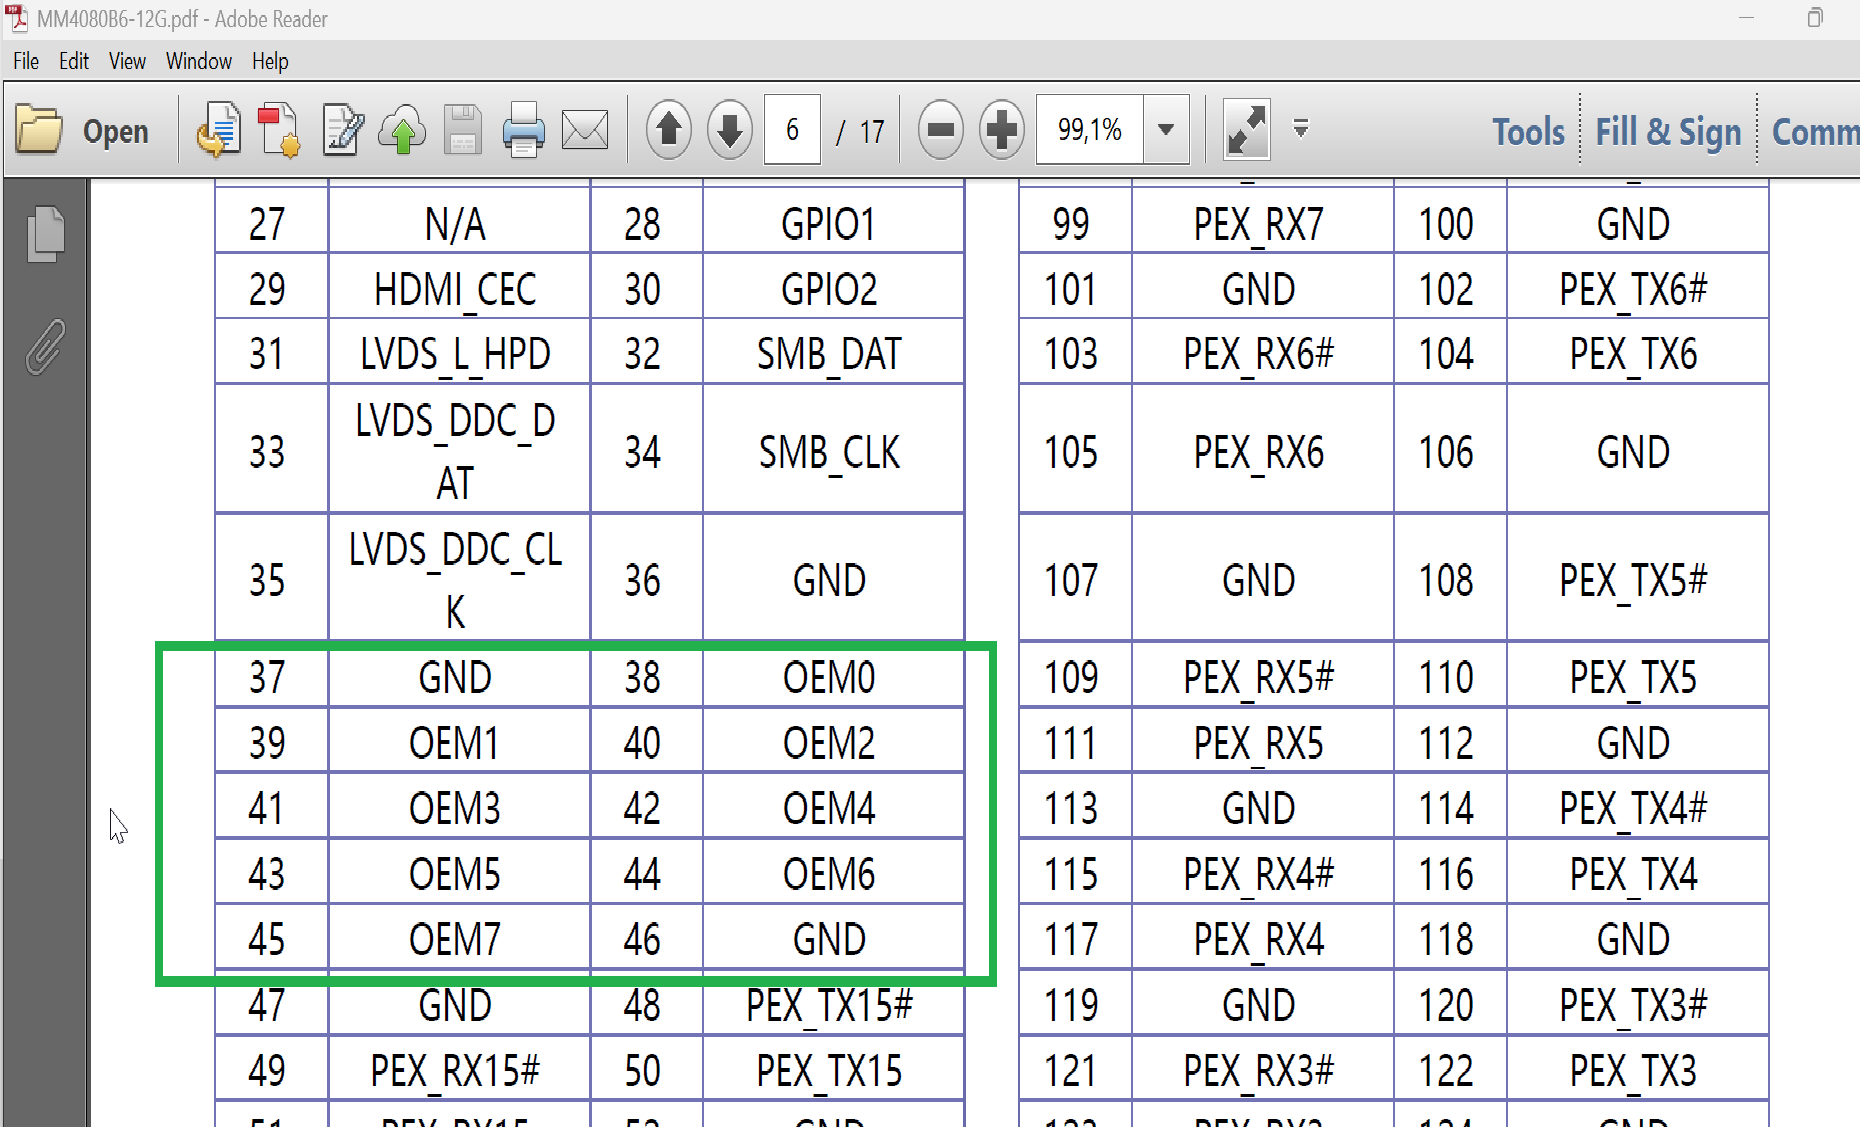The image size is (1860, 1127).
Task: Click the PEX_RX6# cell
Action: click(1262, 352)
